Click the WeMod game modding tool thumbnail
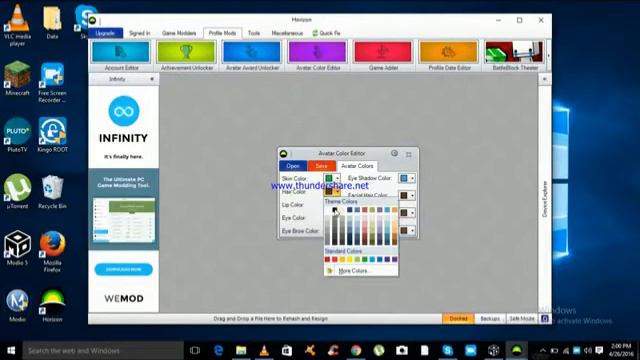This screenshot has height=360, width=640. (124, 220)
